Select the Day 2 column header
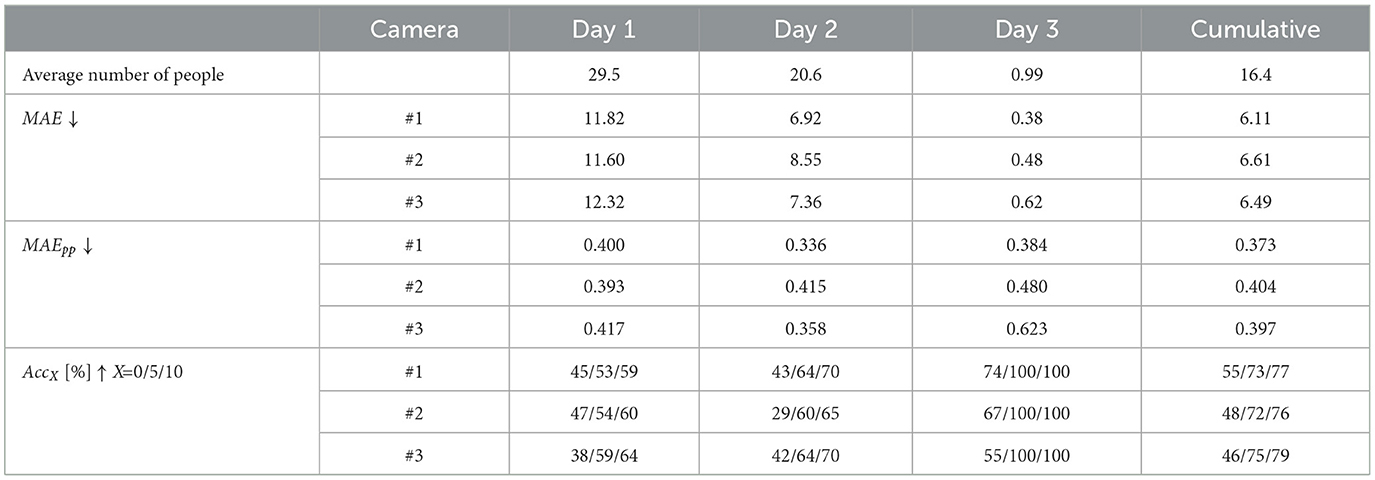Screen dimensions: 1375x480 pyautogui.click(x=806, y=30)
